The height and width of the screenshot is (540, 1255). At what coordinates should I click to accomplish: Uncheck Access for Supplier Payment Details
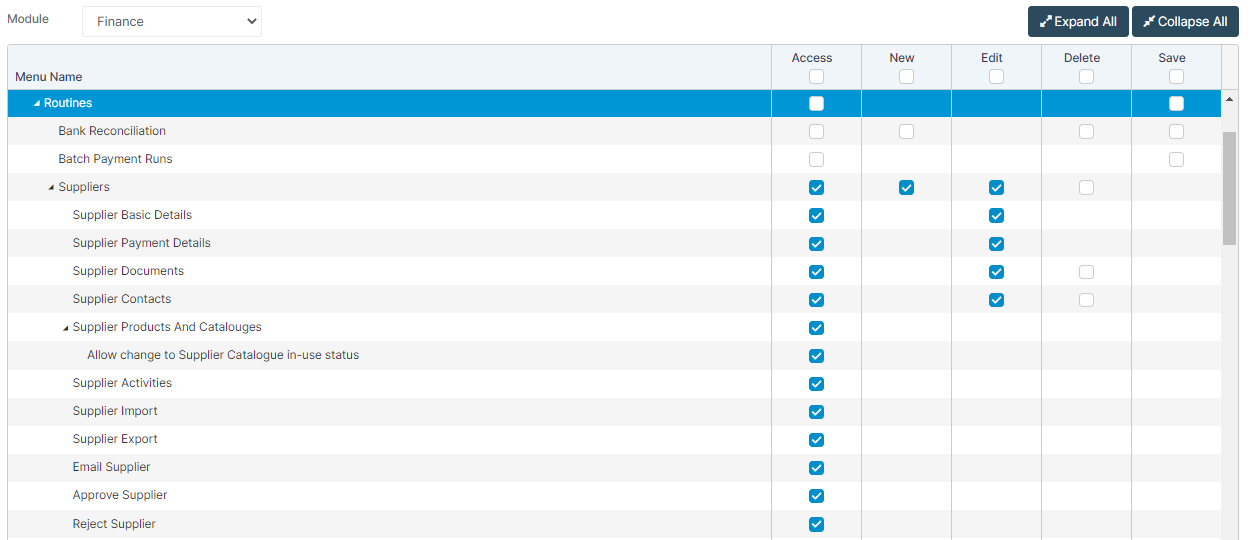coord(817,243)
